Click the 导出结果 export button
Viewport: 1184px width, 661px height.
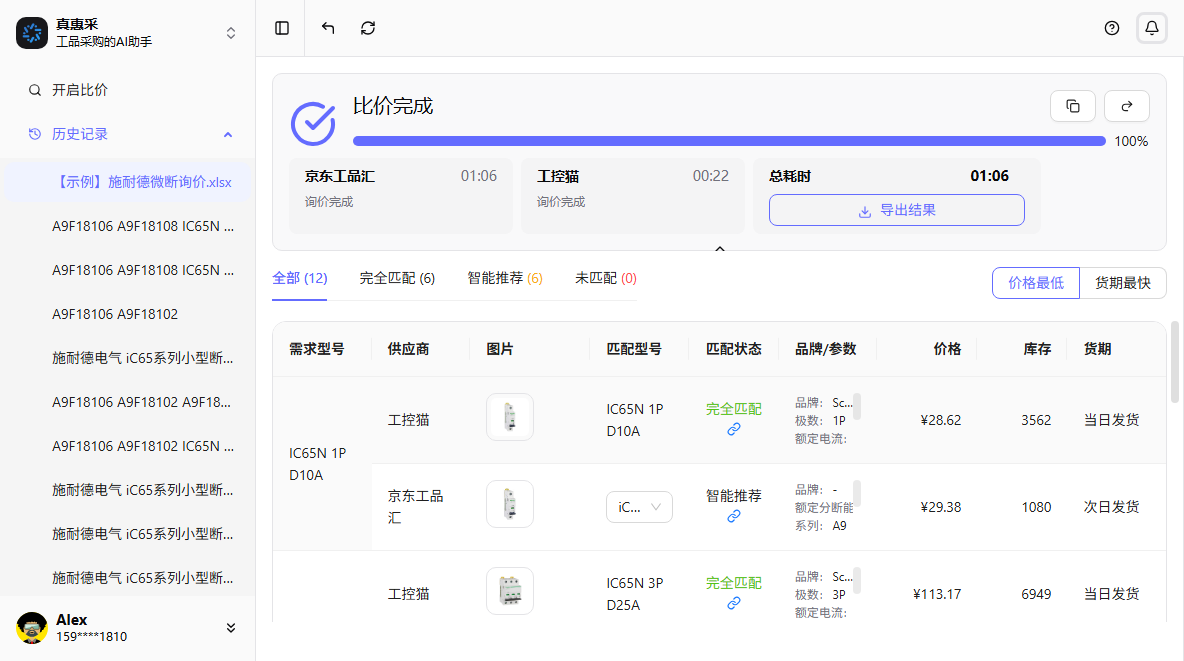(x=895, y=210)
